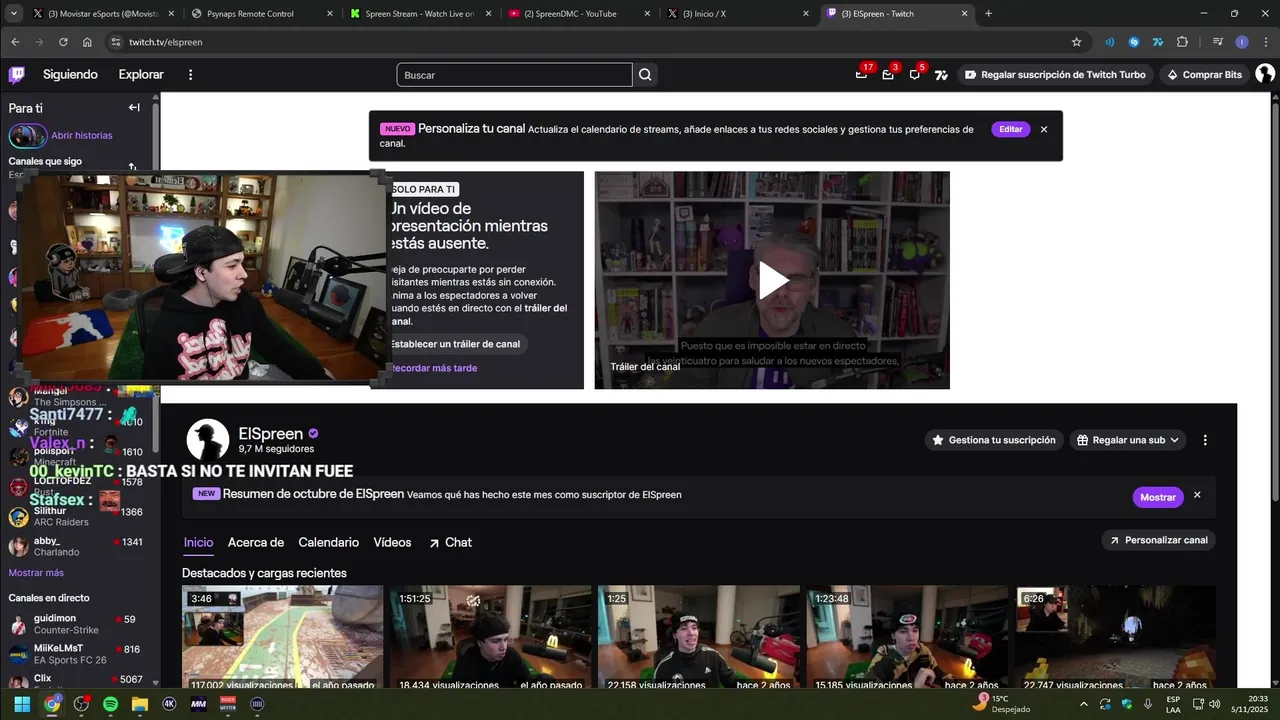Screen dimensions: 1280x720
Task: Play the channel trailer video
Action: [772, 281]
